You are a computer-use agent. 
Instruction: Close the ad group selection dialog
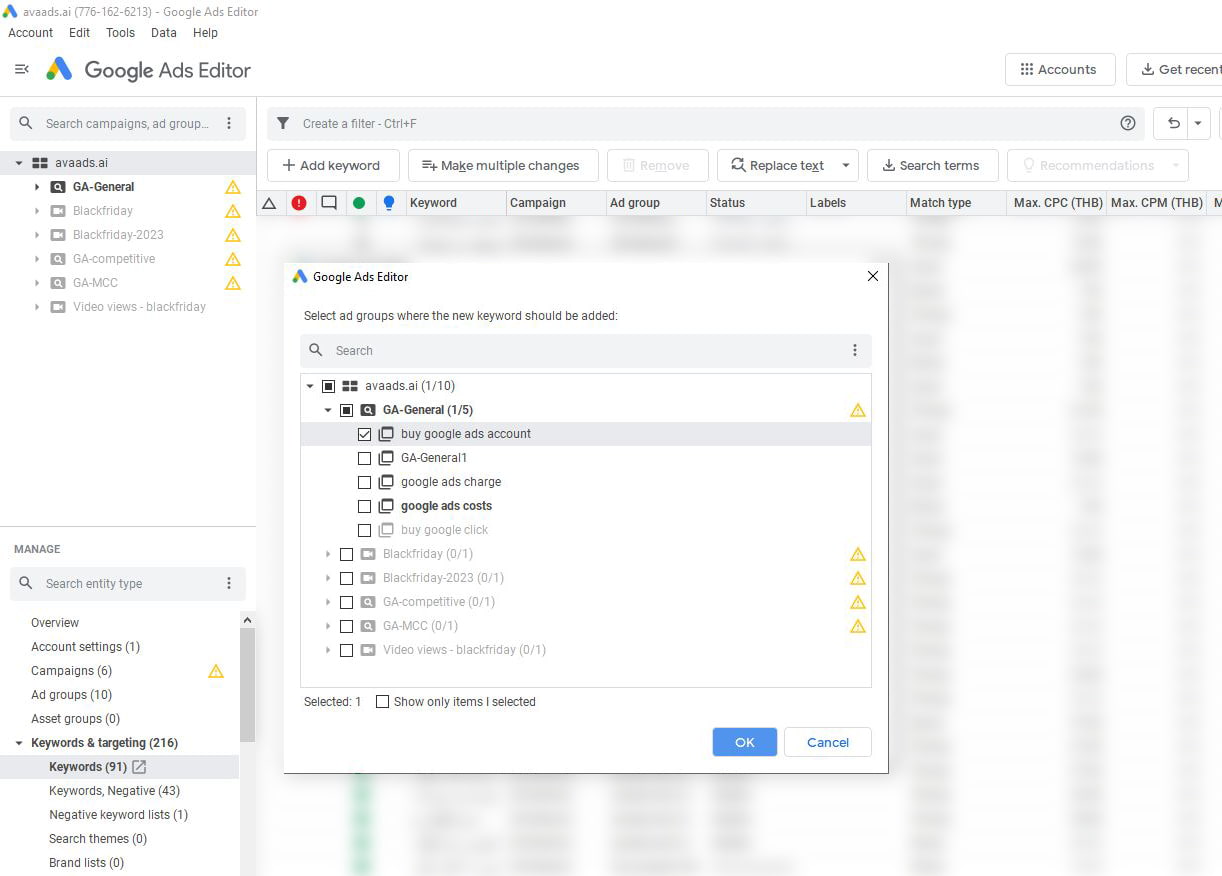pos(873,276)
